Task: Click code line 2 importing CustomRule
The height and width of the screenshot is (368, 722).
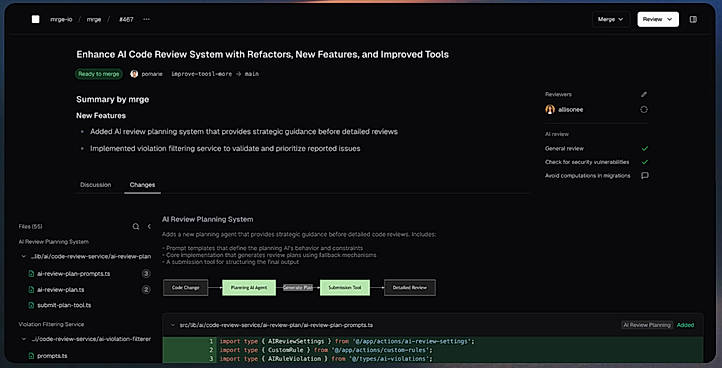Action: click(326, 350)
